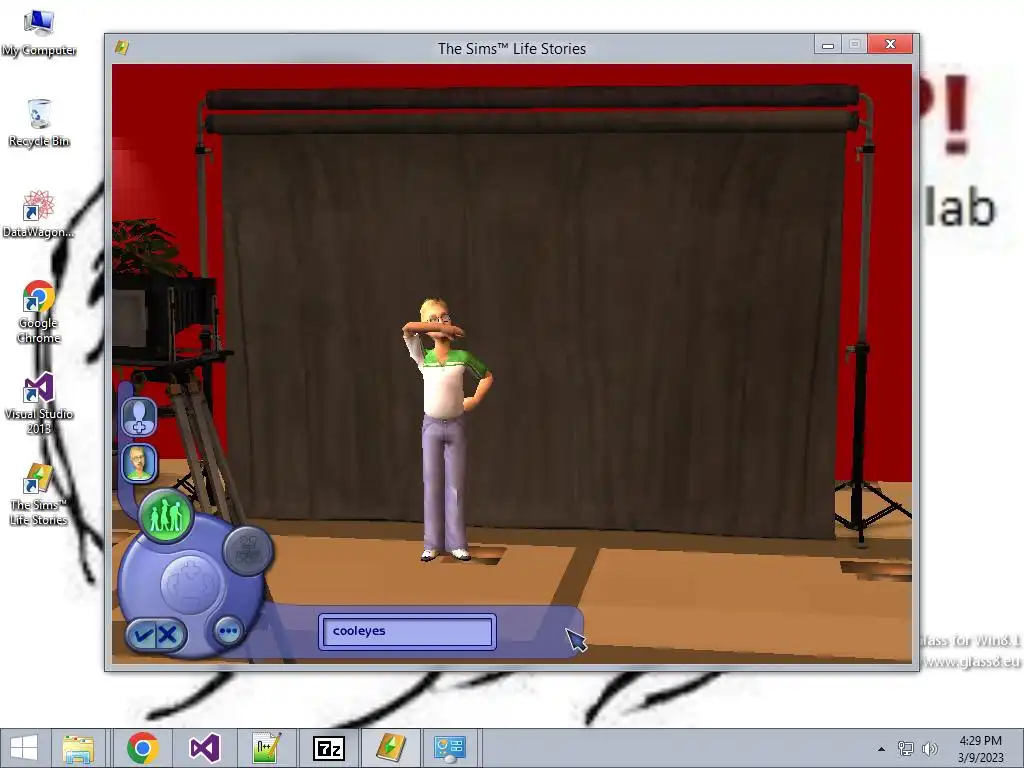Screen dimensions: 1024x768
Task: Click the family name field 'cooleyes'
Action: (x=408, y=632)
